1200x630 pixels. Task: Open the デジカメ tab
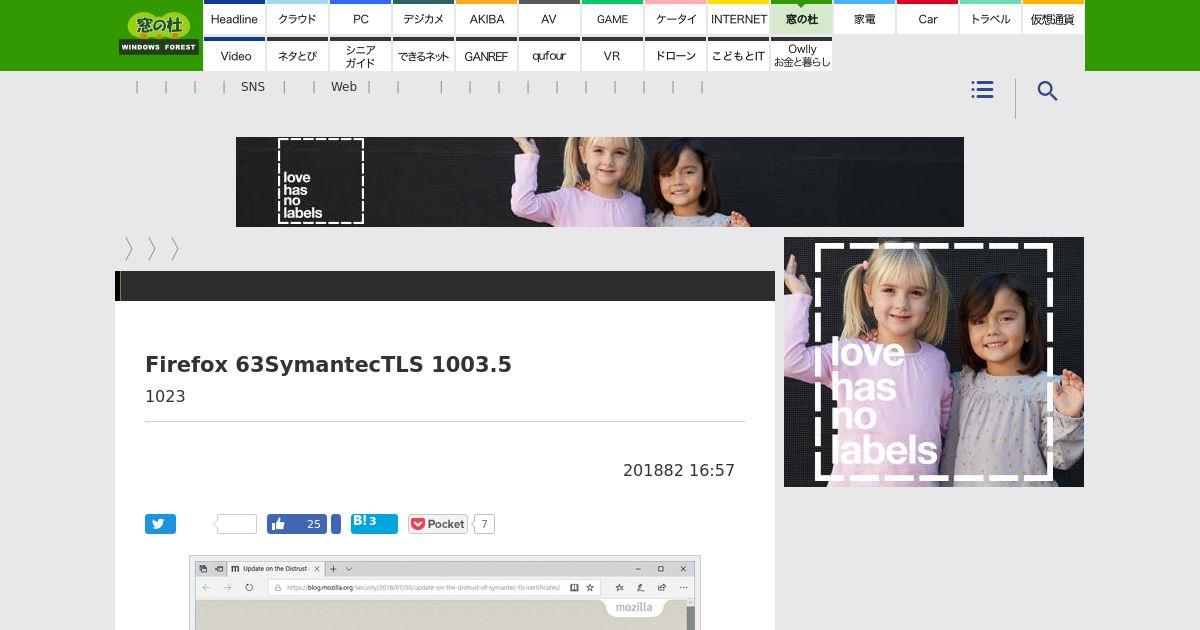click(423, 18)
